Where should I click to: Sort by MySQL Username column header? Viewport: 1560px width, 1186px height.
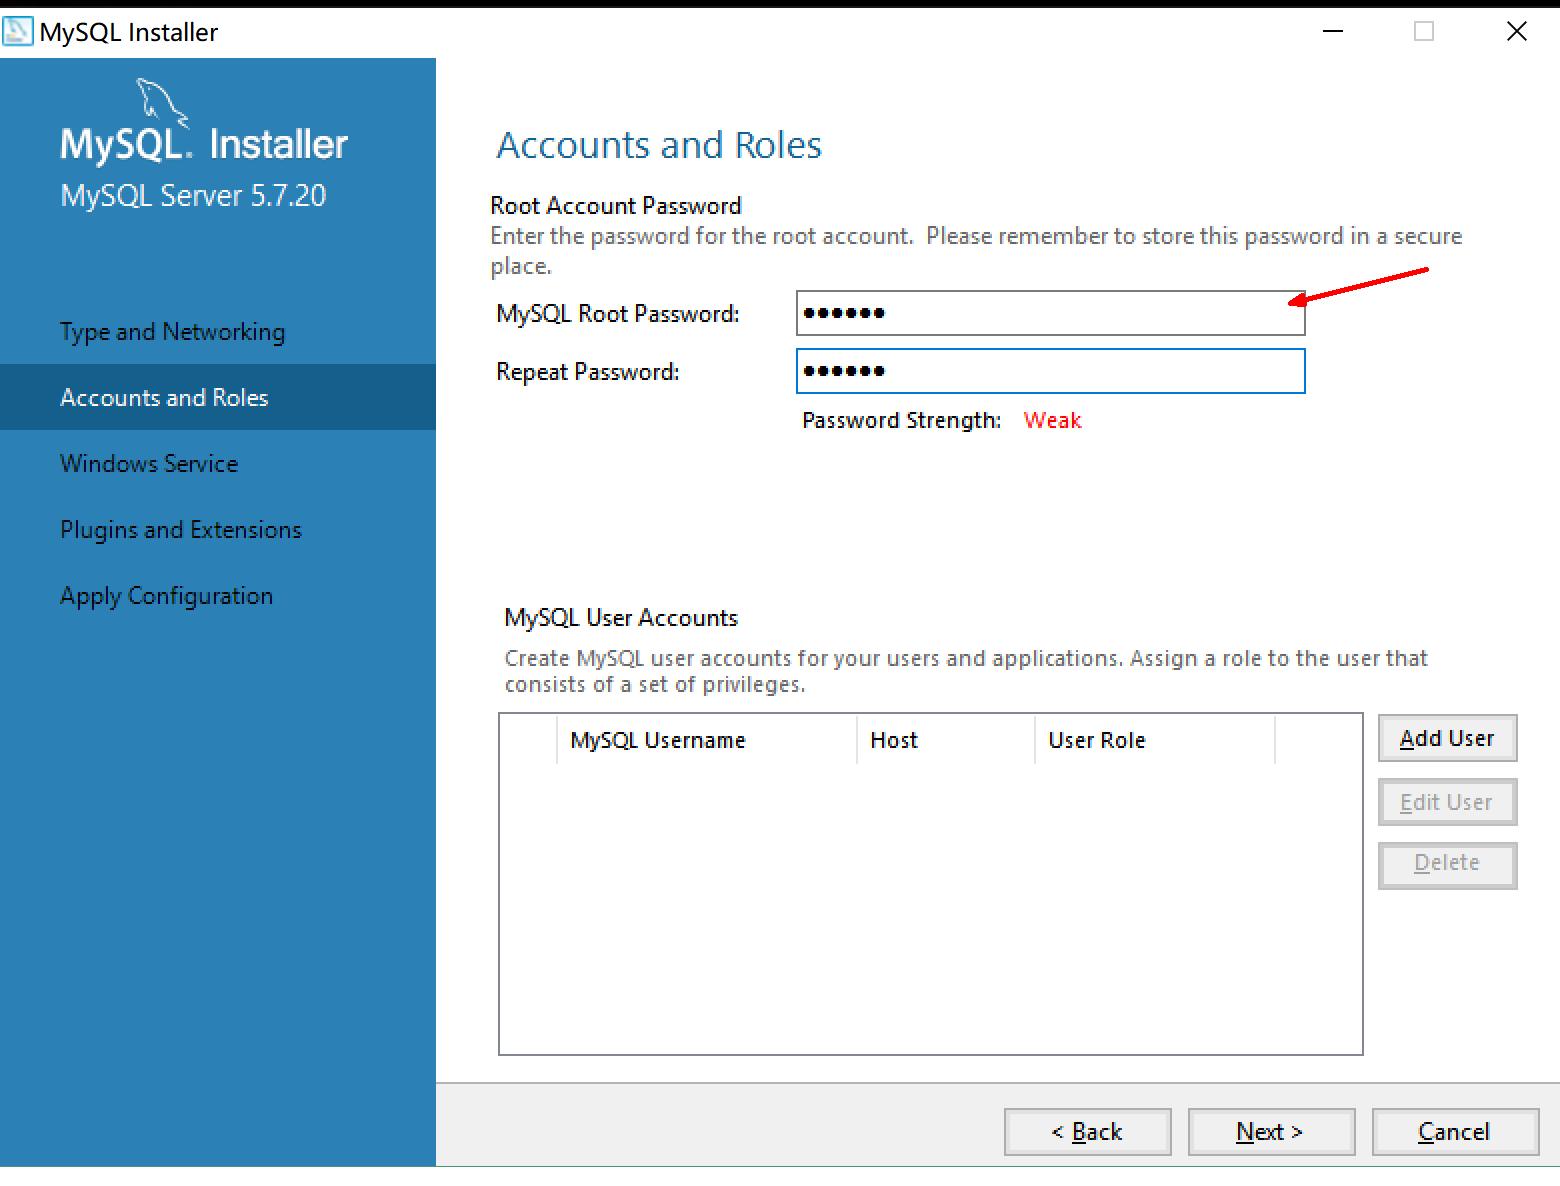707,740
